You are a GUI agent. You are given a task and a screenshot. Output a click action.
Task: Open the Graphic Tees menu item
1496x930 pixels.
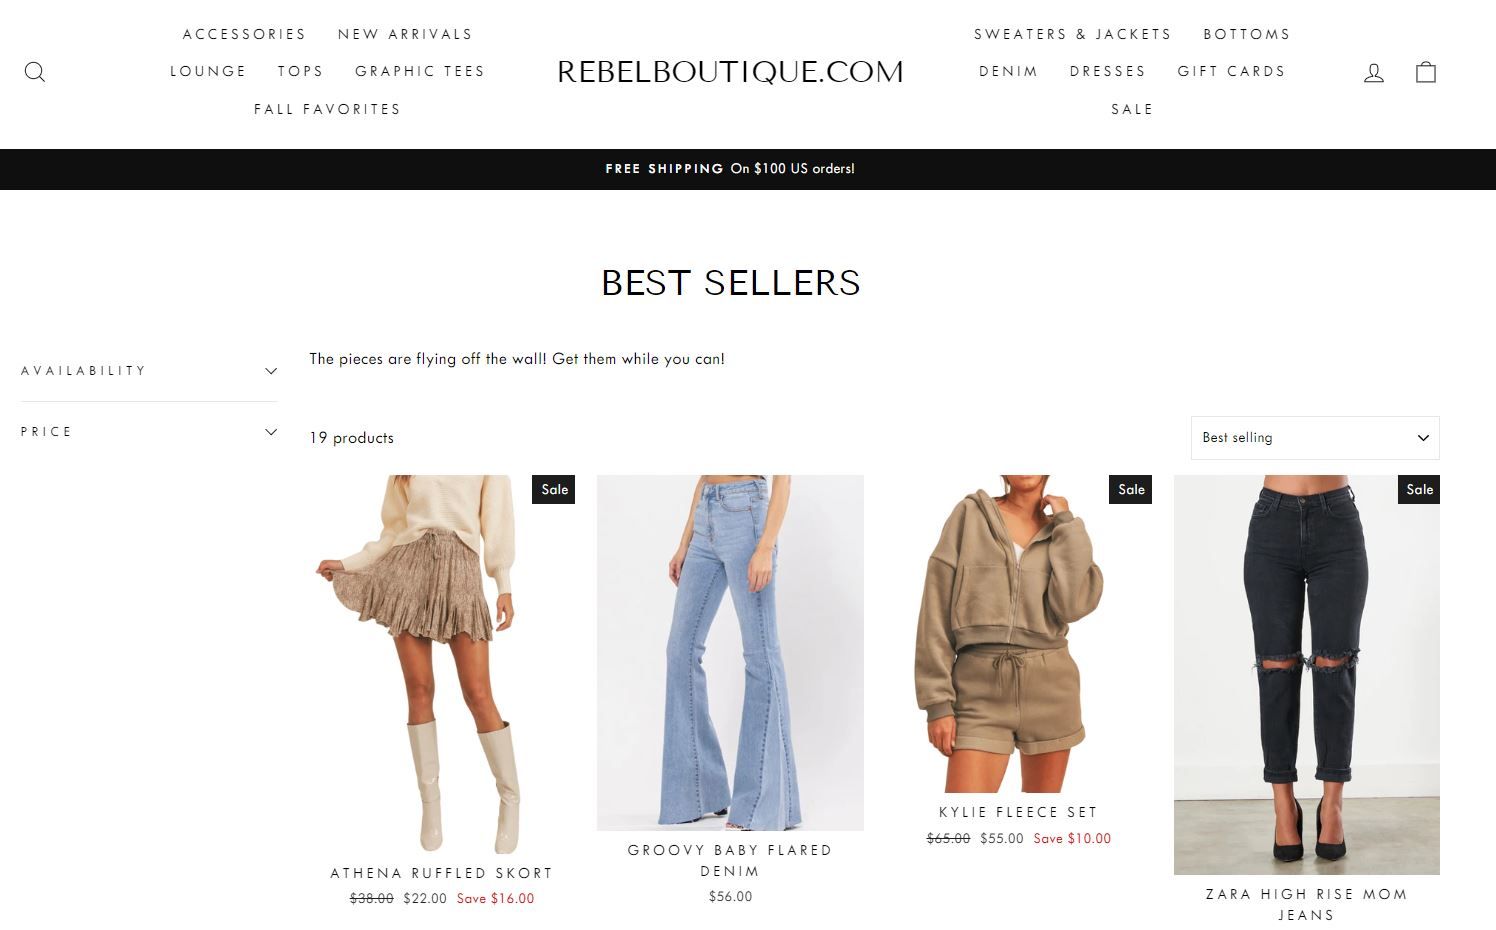pyautogui.click(x=420, y=71)
